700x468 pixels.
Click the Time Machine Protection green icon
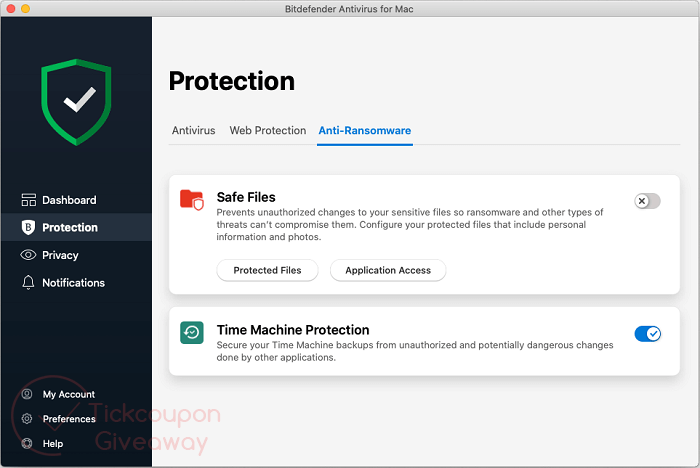[192, 333]
